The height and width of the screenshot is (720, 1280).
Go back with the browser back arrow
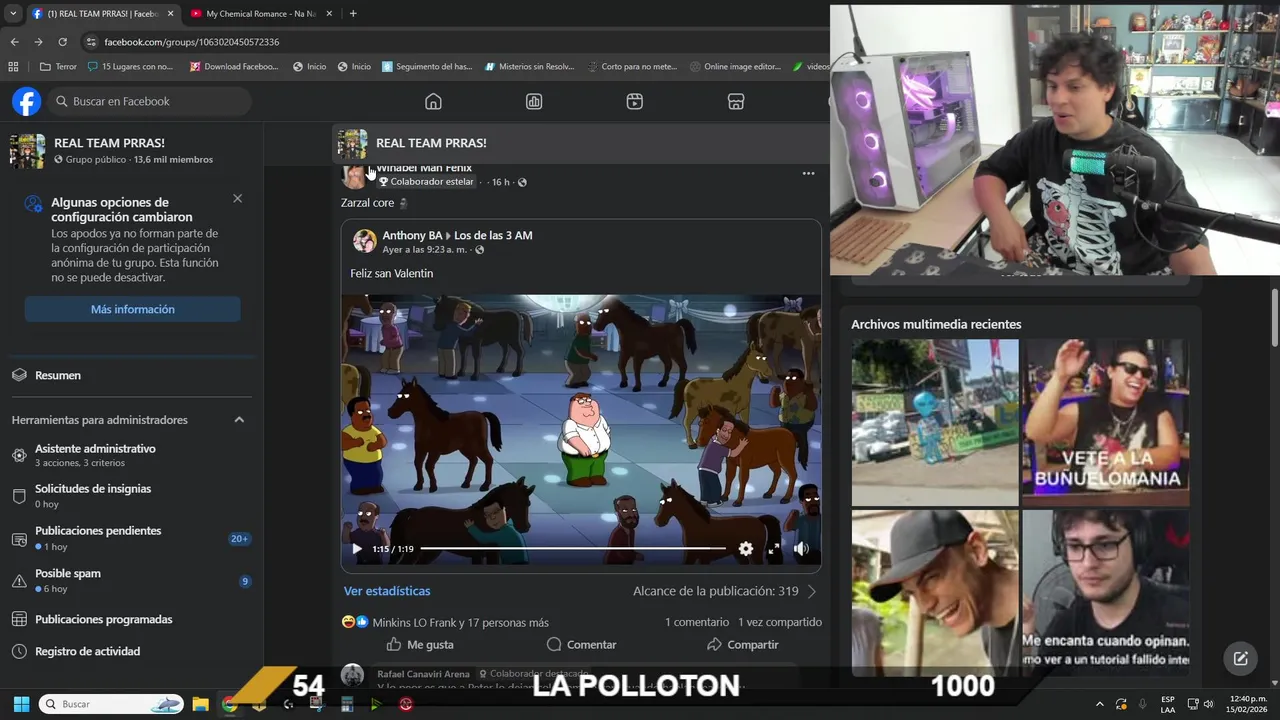[14, 42]
